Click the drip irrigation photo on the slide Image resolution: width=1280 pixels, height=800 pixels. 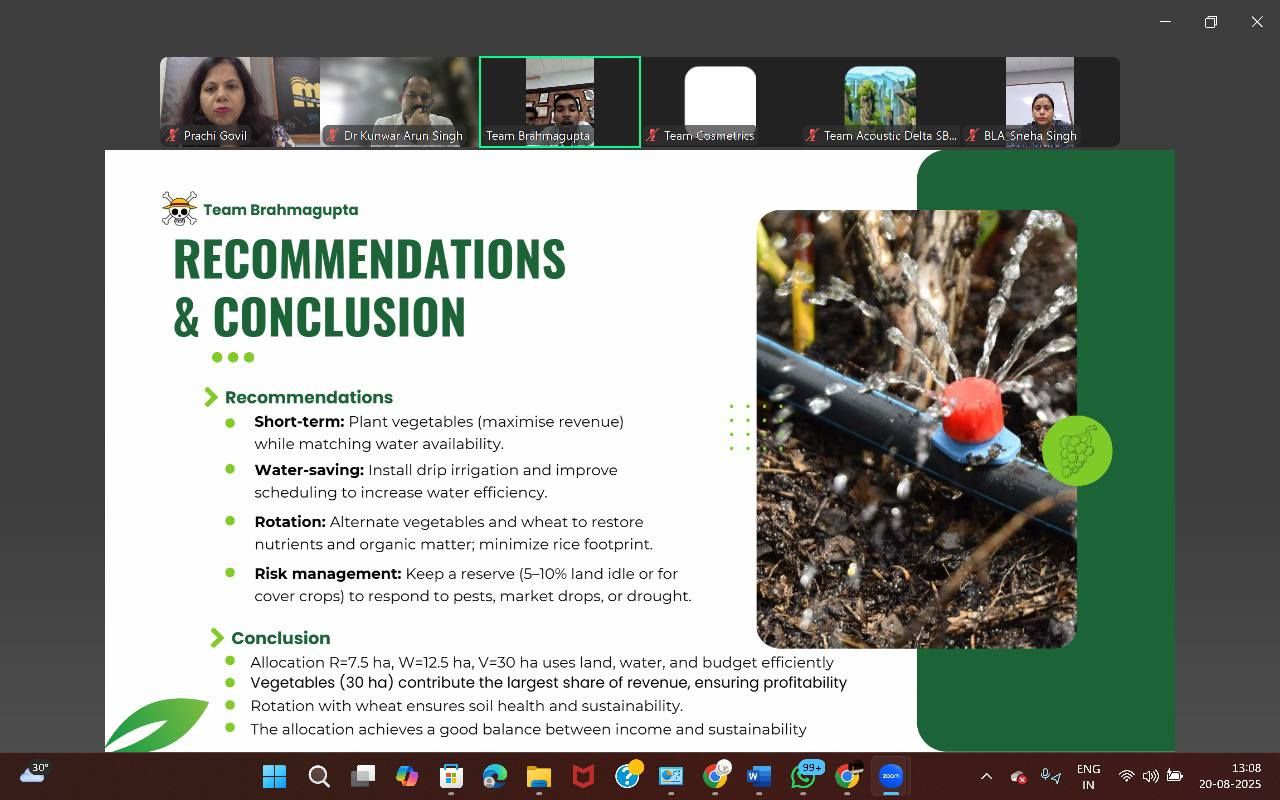[x=916, y=429]
